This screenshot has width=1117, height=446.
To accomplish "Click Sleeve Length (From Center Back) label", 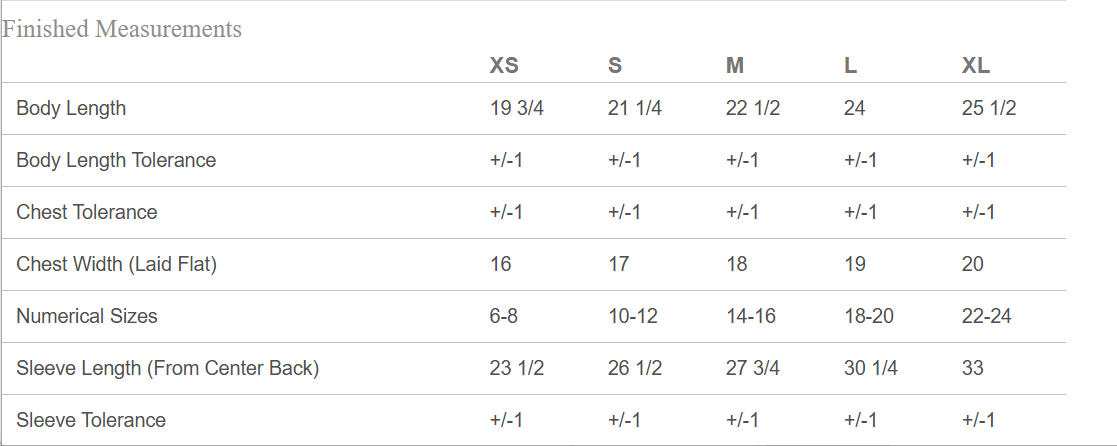I will 167,368.
